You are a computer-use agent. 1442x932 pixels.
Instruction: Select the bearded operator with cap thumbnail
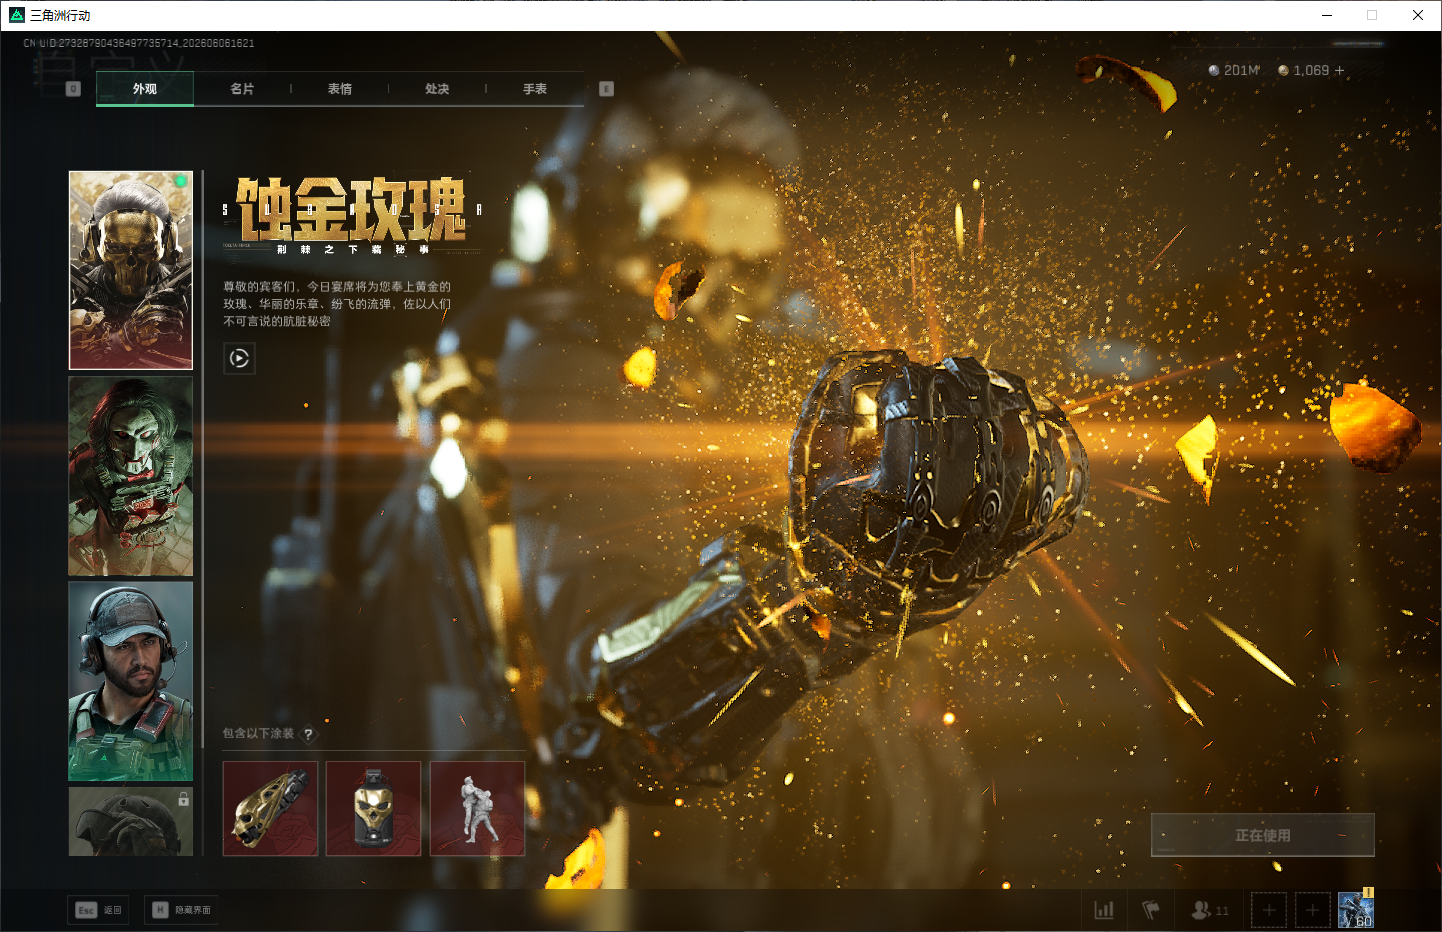pyautogui.click(x=131, y=681)
